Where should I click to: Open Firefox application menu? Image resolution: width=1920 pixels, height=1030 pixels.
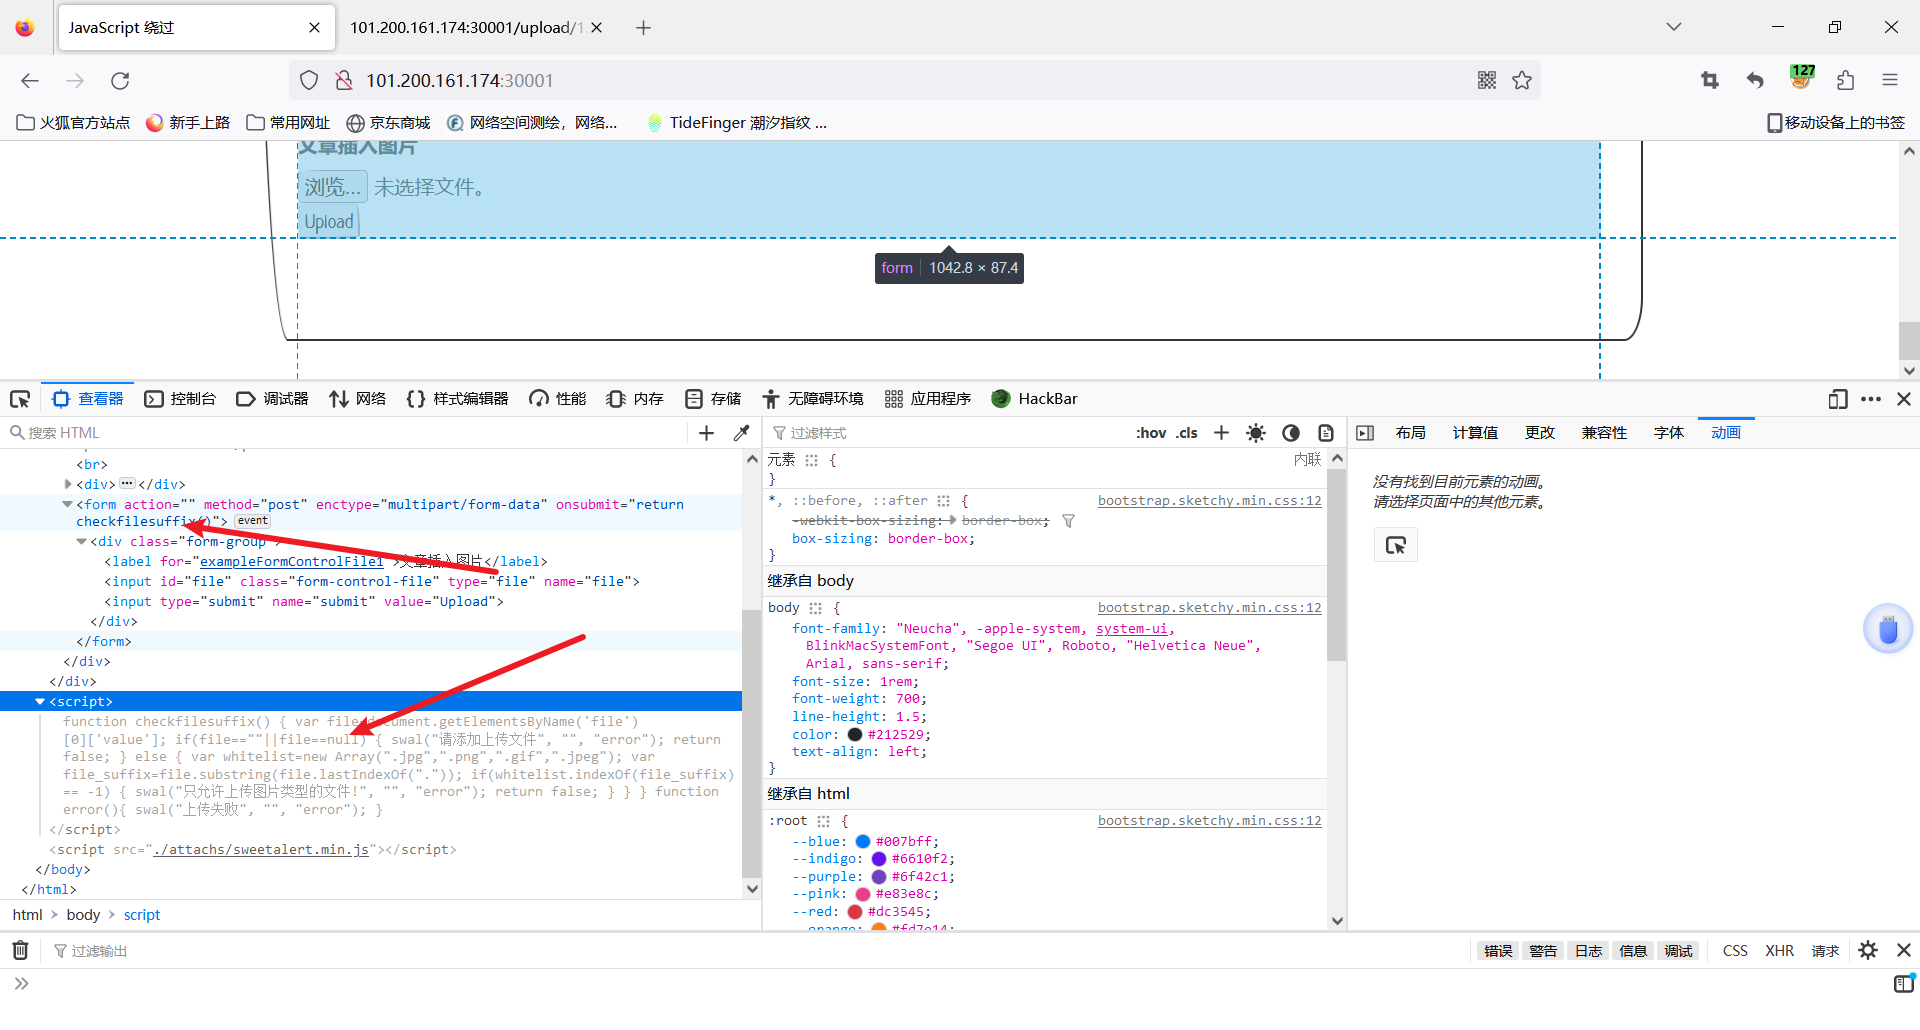coord(1890,81)
